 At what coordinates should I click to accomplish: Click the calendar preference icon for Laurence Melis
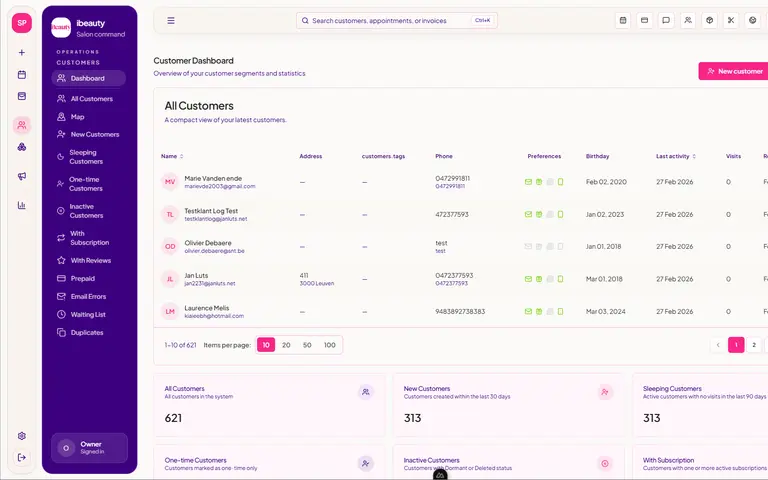tap(539, 312)
